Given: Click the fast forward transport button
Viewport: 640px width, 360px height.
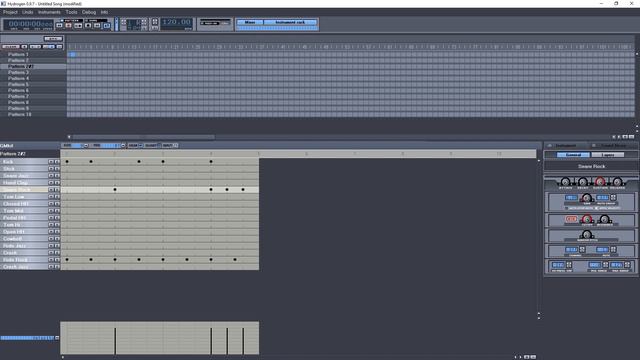Looking at the screenshot, I should (x=97, y=25).
